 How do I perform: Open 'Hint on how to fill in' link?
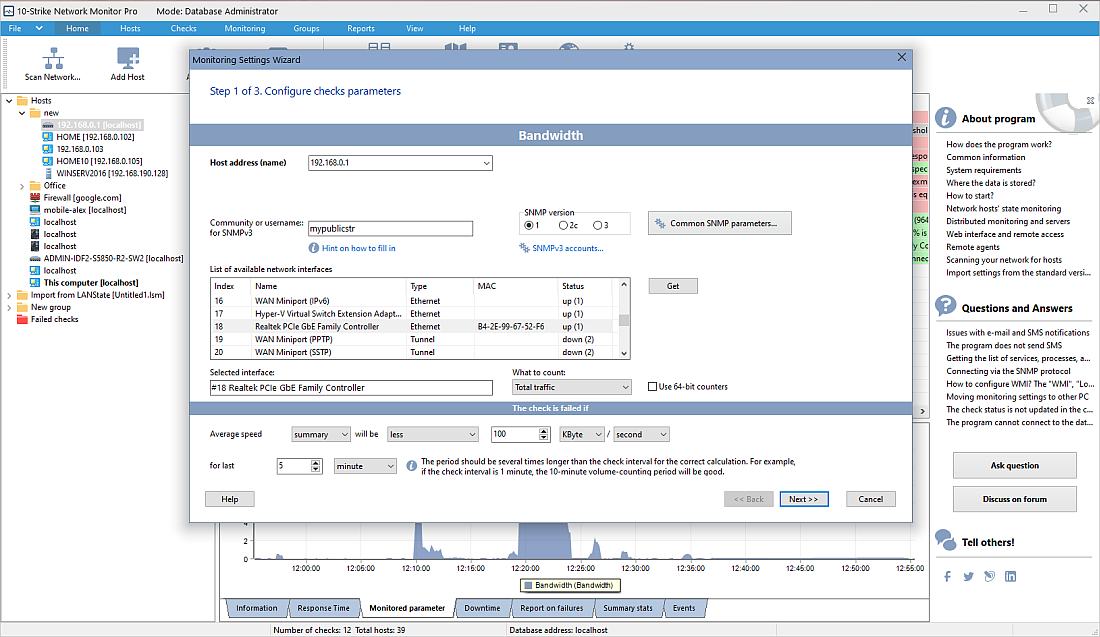[x=358, y=248]
